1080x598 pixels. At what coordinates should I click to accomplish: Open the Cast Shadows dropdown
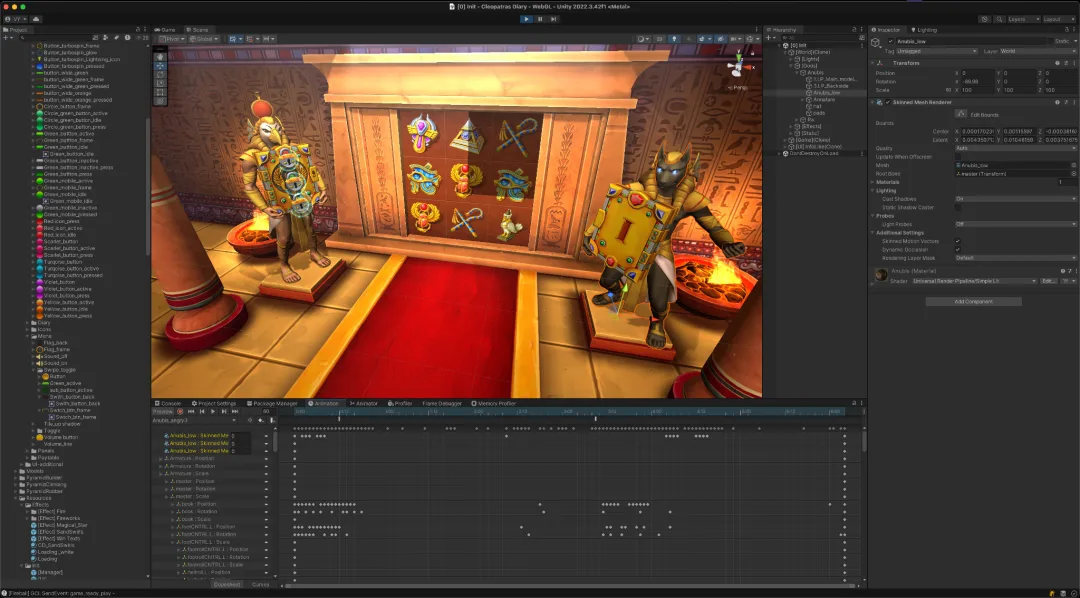[1015, 198]
